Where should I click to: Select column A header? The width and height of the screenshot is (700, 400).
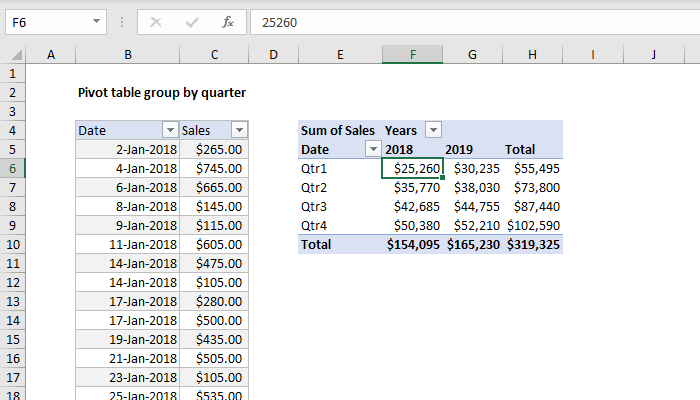point(51,54)
